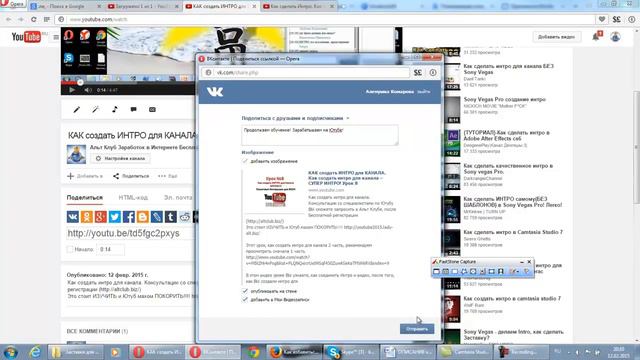Open Google Chrome from the taskbar
This screenshot has width=640, height=360.
253,352
